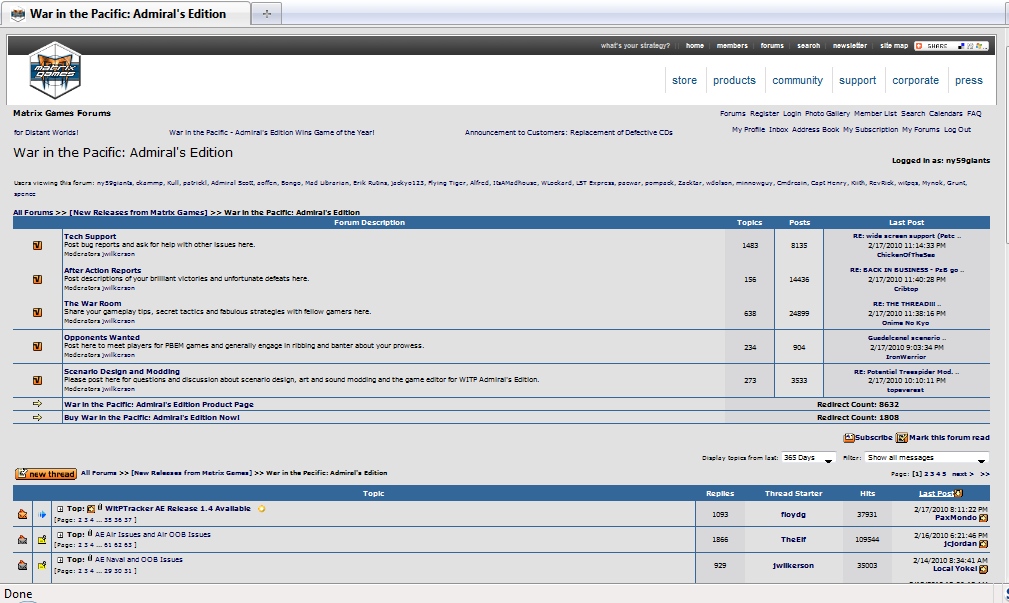This screenshot has width=1009, height=603.
Task: Click the Inbox link
Action: [x=778, y=129]
